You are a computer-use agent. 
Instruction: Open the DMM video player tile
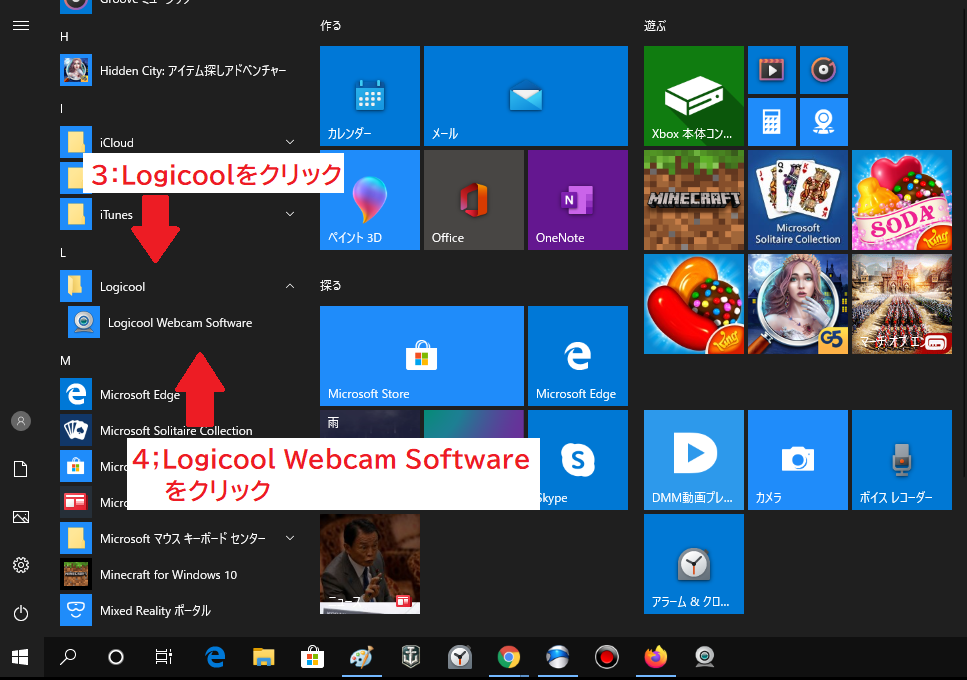pyautogui.click(x=694, y=460)
